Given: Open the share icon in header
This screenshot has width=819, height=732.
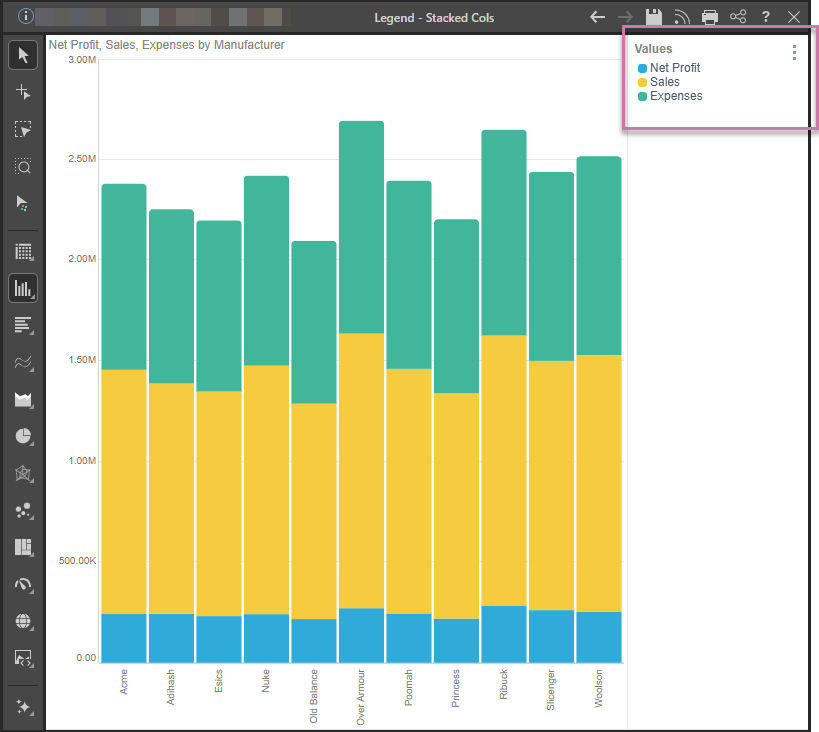Looking at the screenshot, I should tap(738, 17).
